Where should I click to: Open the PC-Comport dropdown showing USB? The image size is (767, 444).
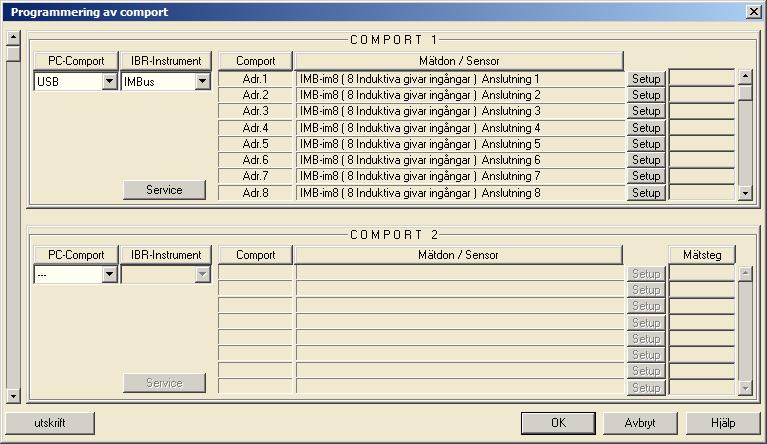pyautogui.click(x=76, y=81)
